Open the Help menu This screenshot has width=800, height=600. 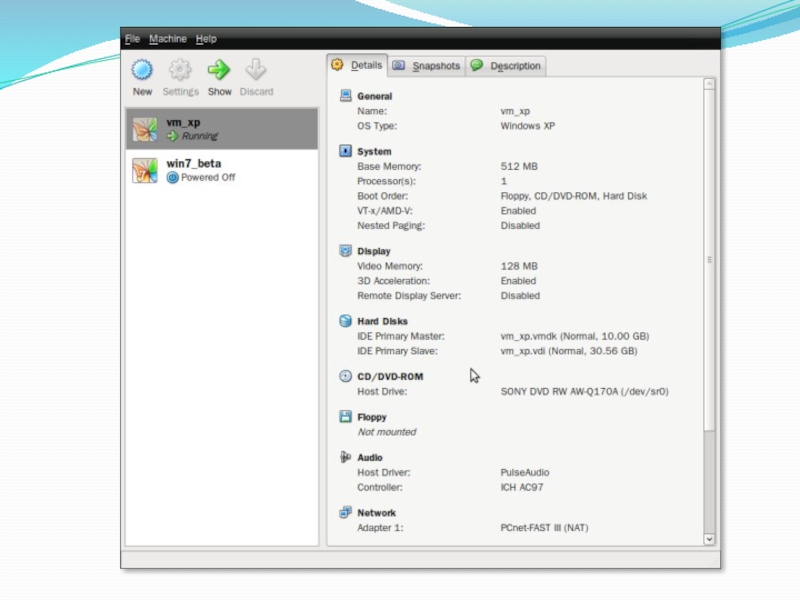[206, 39]
